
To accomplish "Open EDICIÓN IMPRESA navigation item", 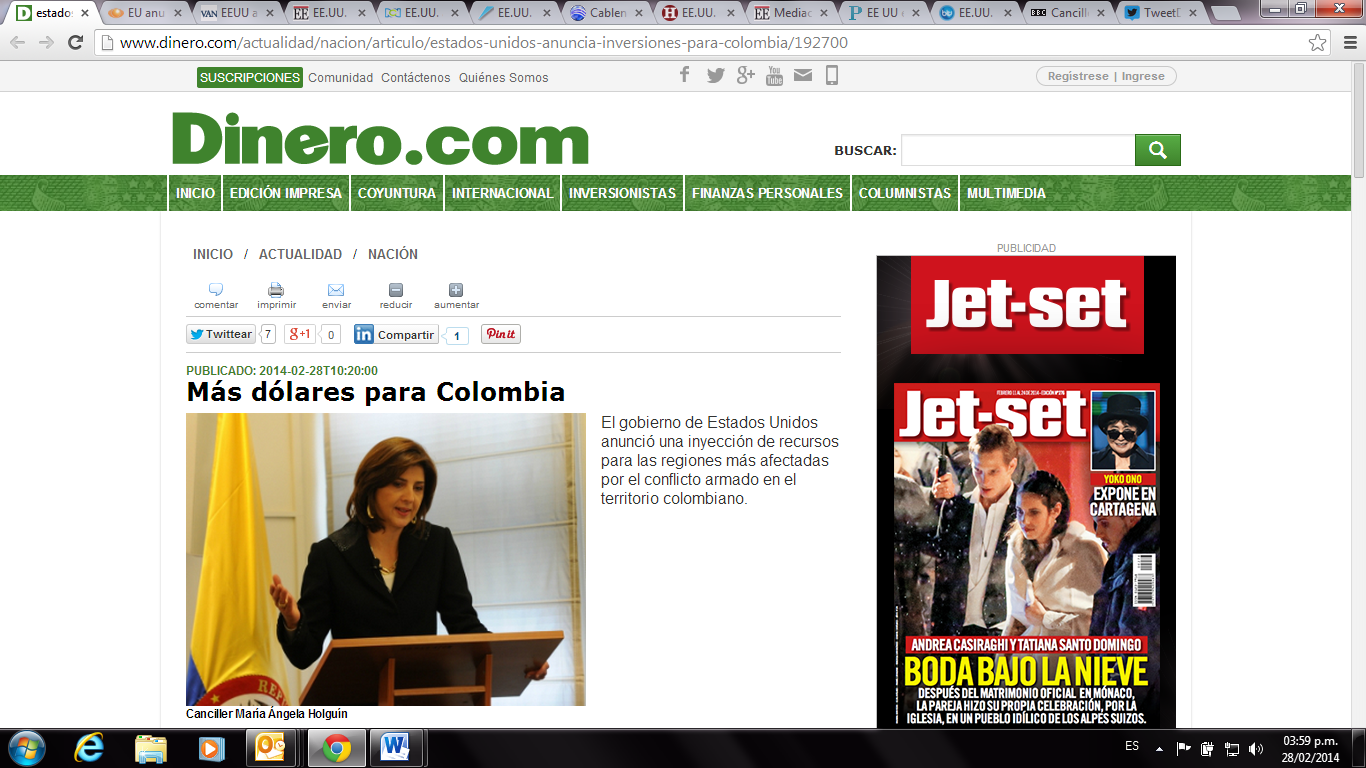I will click(286, 193).
